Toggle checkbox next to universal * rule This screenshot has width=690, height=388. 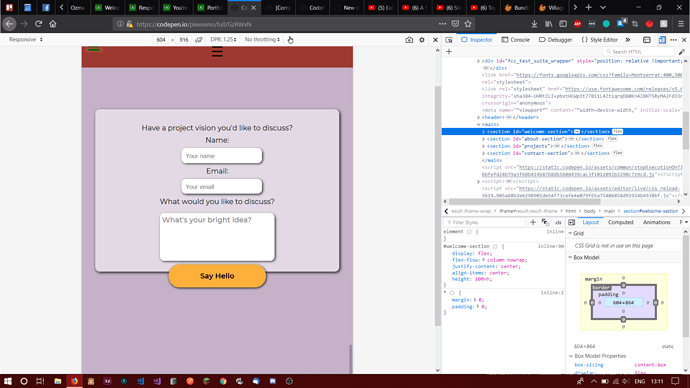[452, 293]
